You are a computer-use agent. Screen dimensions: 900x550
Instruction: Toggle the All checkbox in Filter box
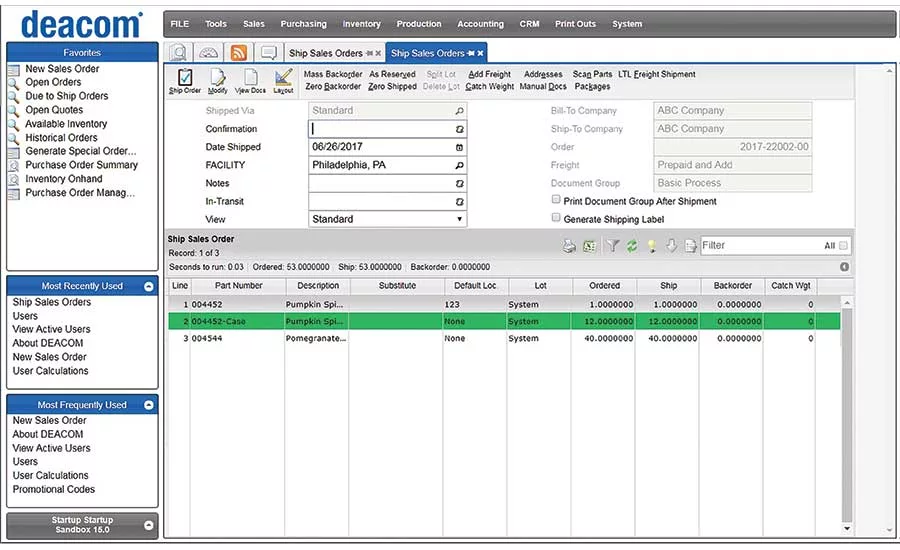(x=843, y=246)
